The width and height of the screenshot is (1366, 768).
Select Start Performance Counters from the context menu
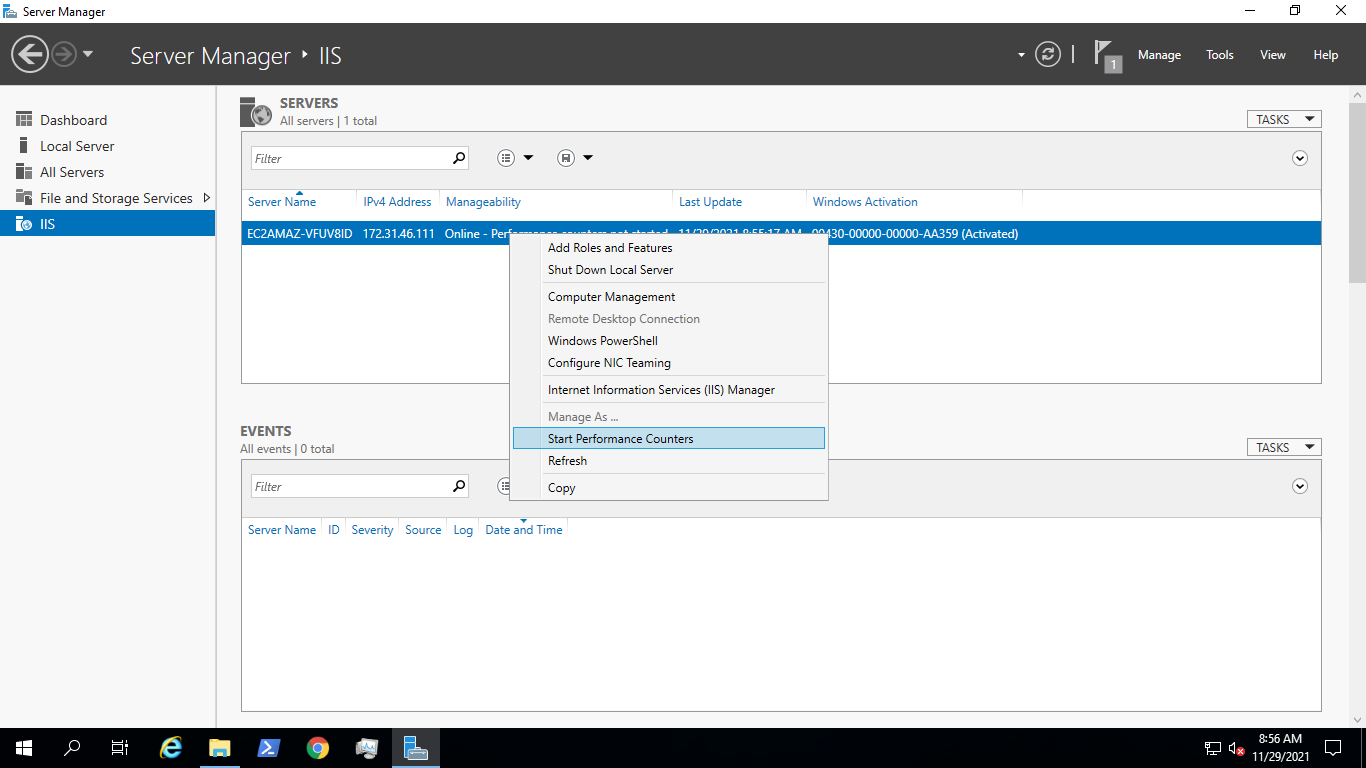pos(620,438)
